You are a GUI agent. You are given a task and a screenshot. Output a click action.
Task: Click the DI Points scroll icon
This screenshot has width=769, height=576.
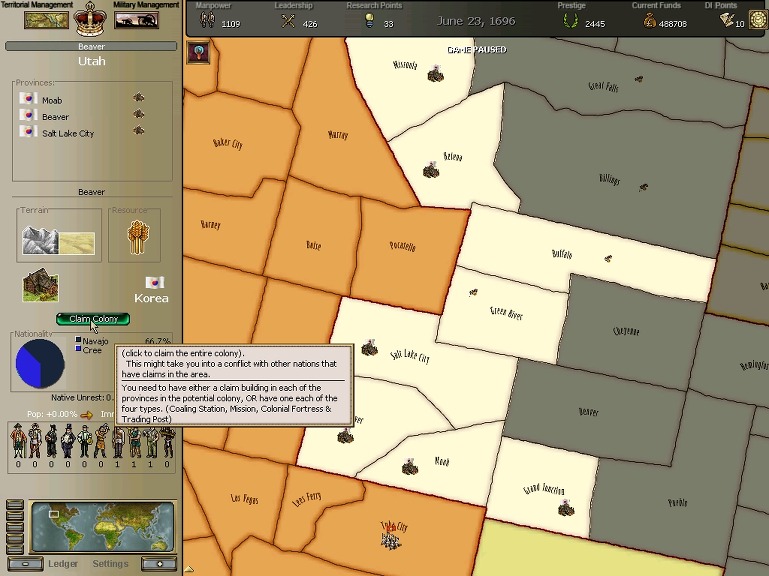[x=726, y=20]
